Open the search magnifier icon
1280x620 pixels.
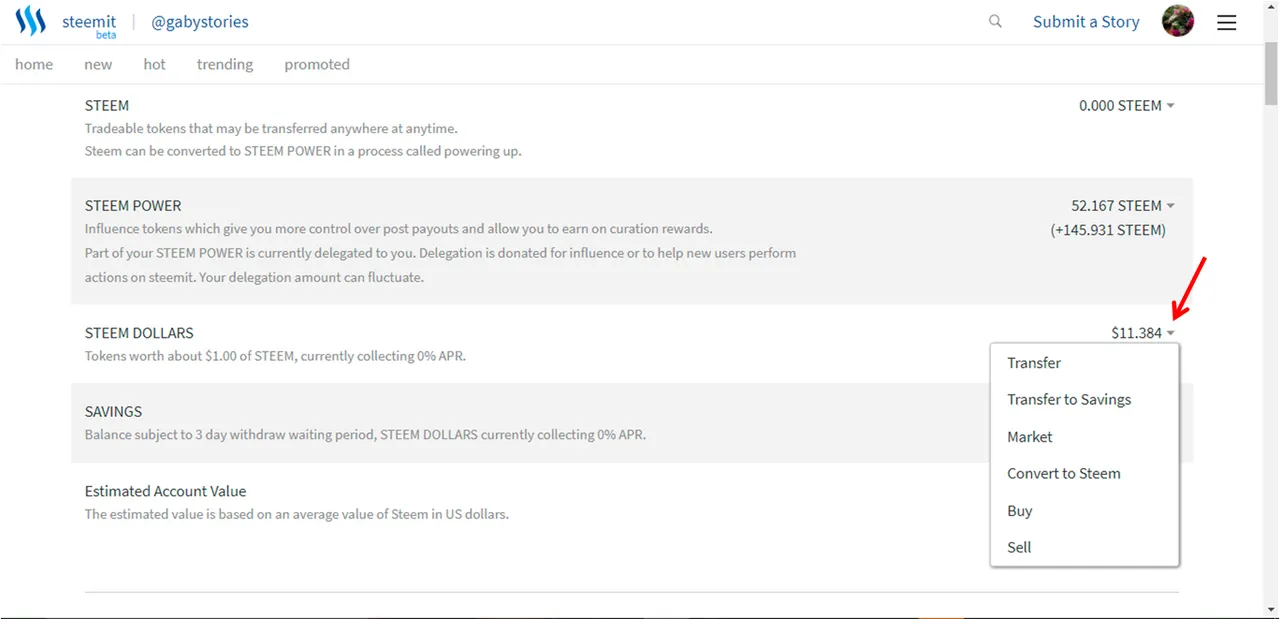tap(995, 21)
